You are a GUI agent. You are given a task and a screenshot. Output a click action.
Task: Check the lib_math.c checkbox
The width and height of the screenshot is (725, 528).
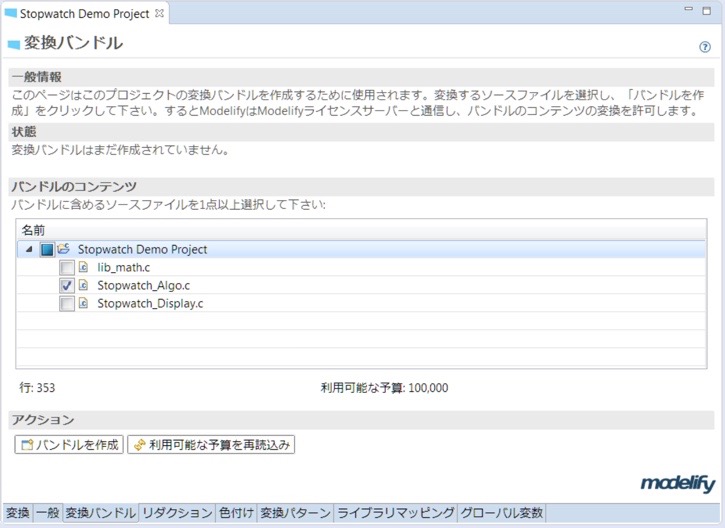tap(67, 268)
